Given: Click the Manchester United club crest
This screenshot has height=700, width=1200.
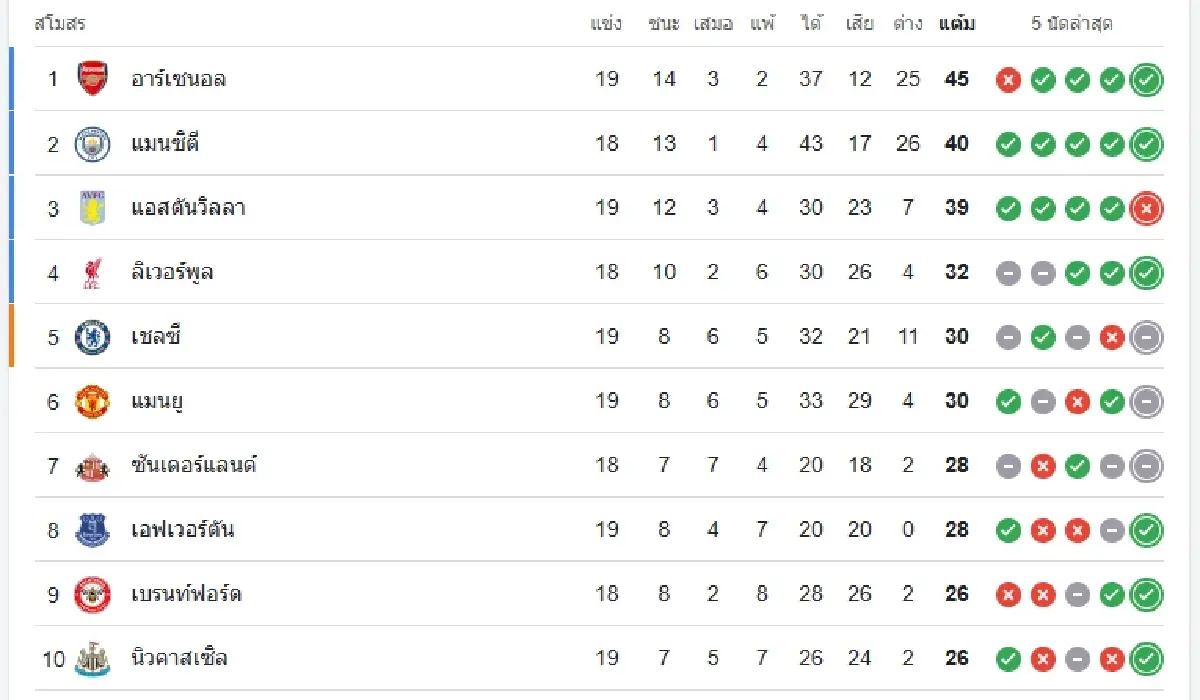Looking at the screenshot, I should point(93,401).
